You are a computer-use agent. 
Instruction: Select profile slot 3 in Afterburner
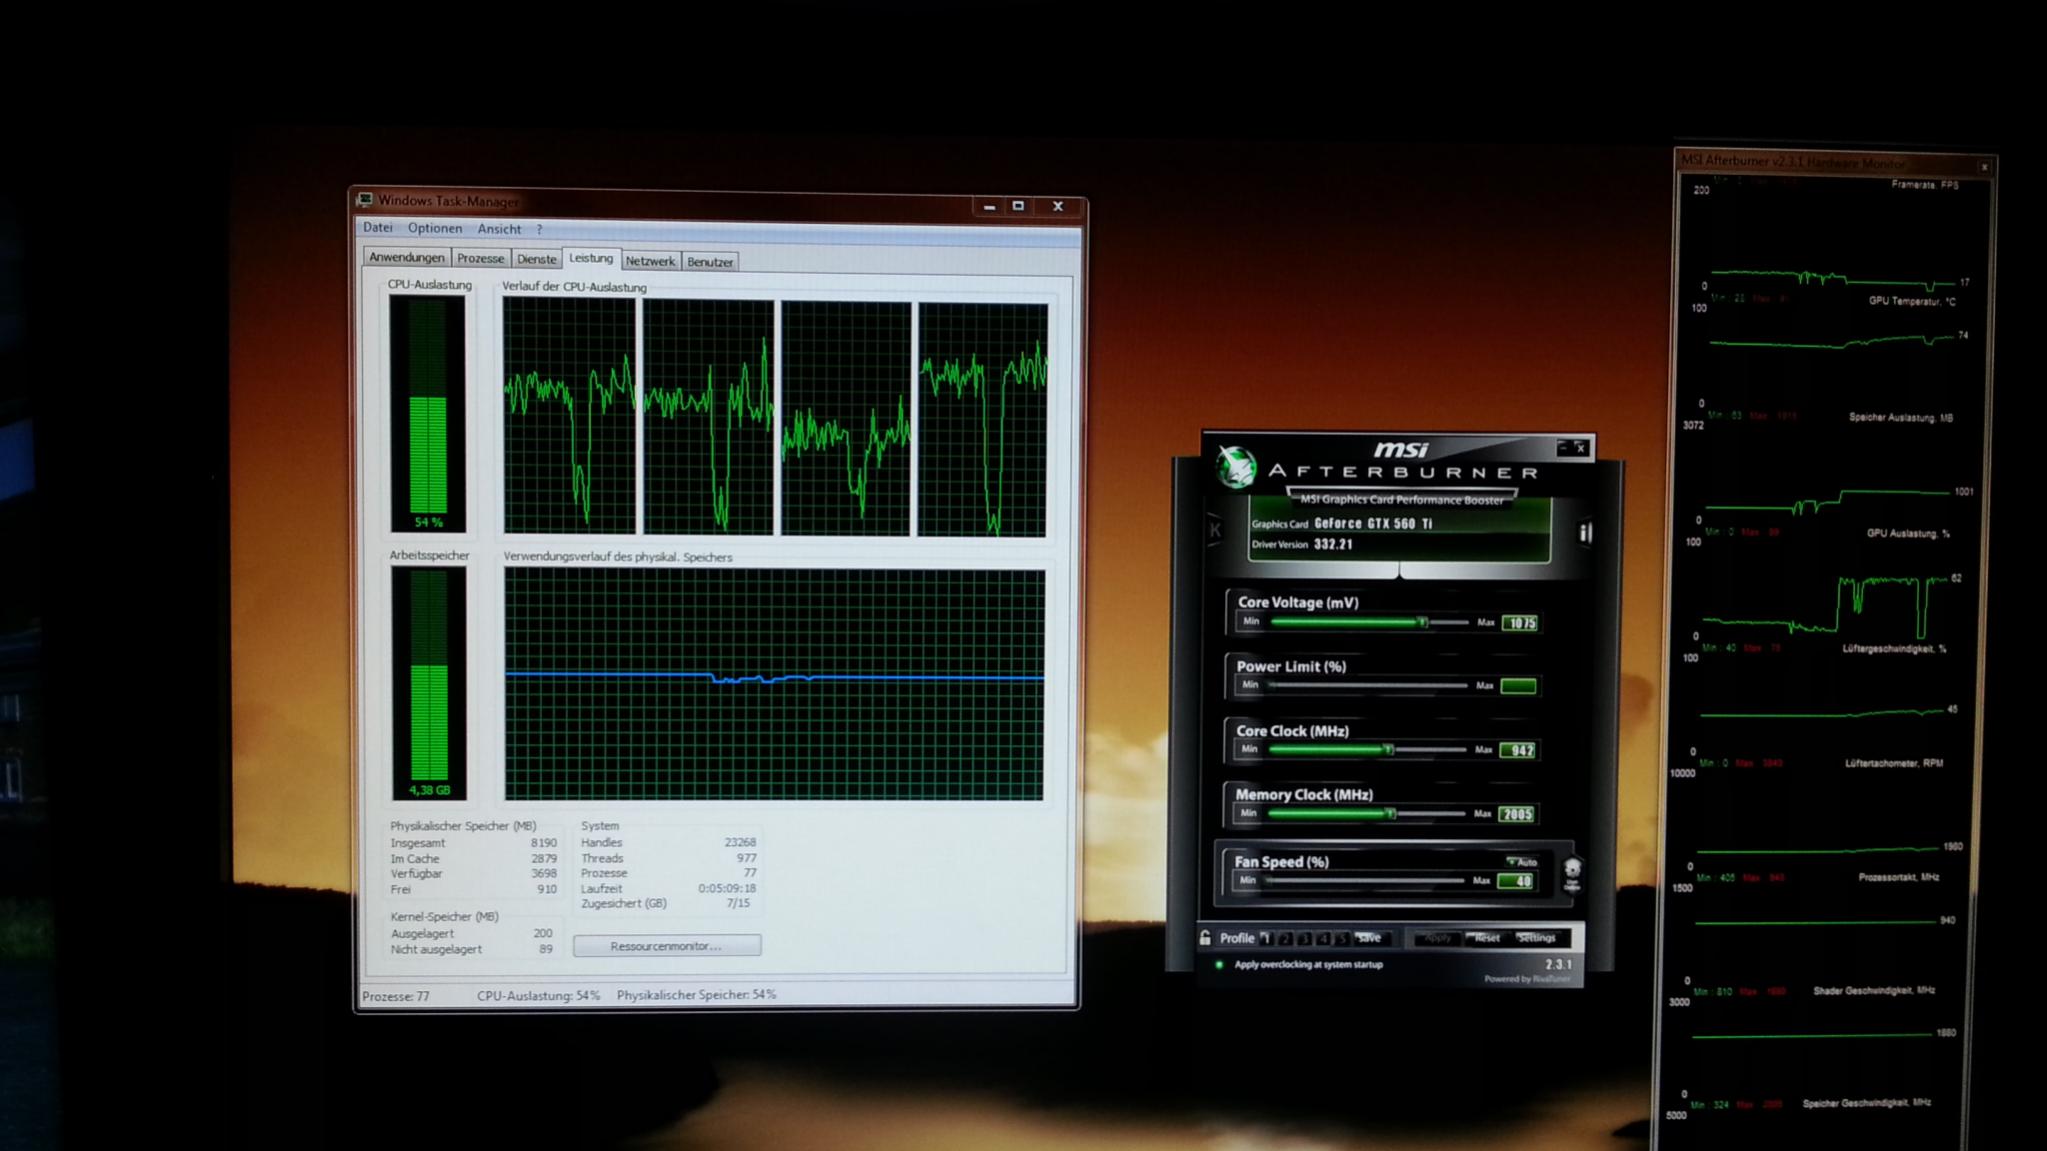1305,938
